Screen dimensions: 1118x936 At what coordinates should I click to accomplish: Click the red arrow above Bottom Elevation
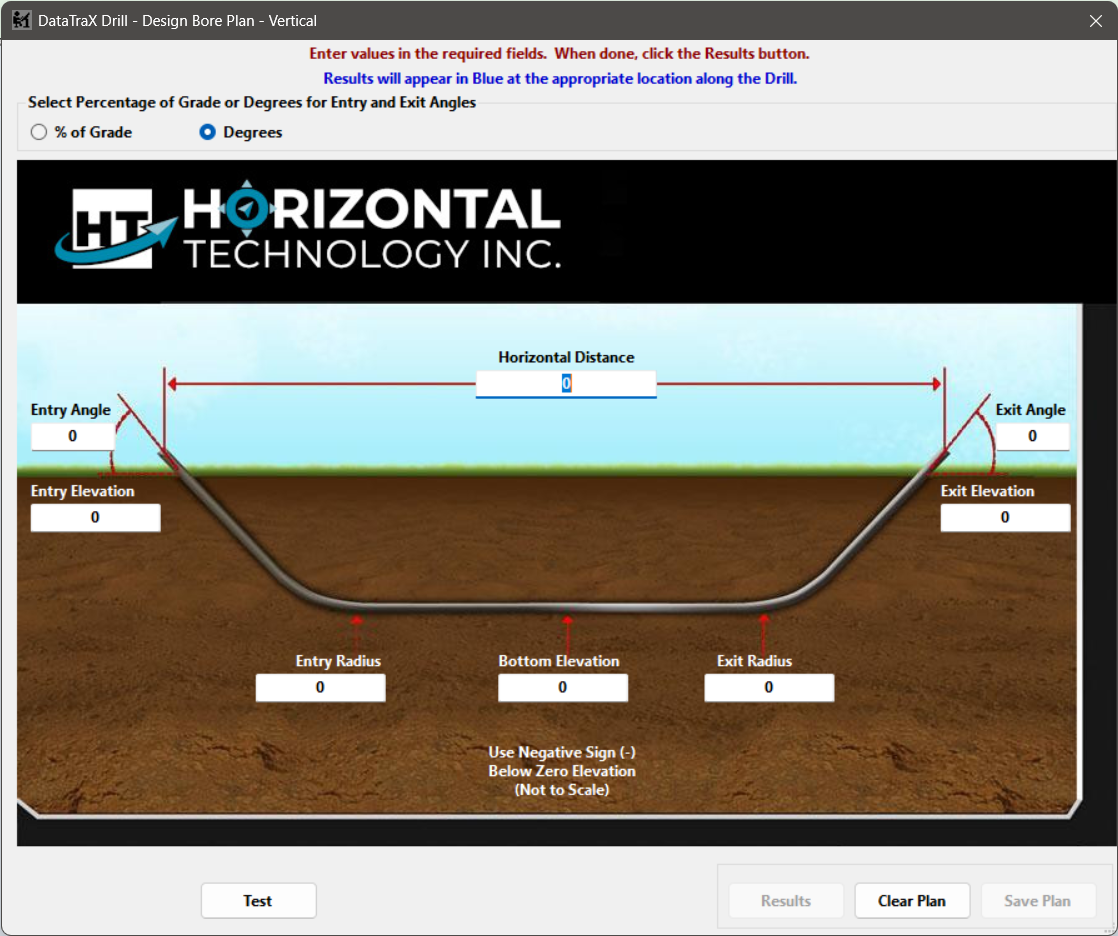(568, 632)
